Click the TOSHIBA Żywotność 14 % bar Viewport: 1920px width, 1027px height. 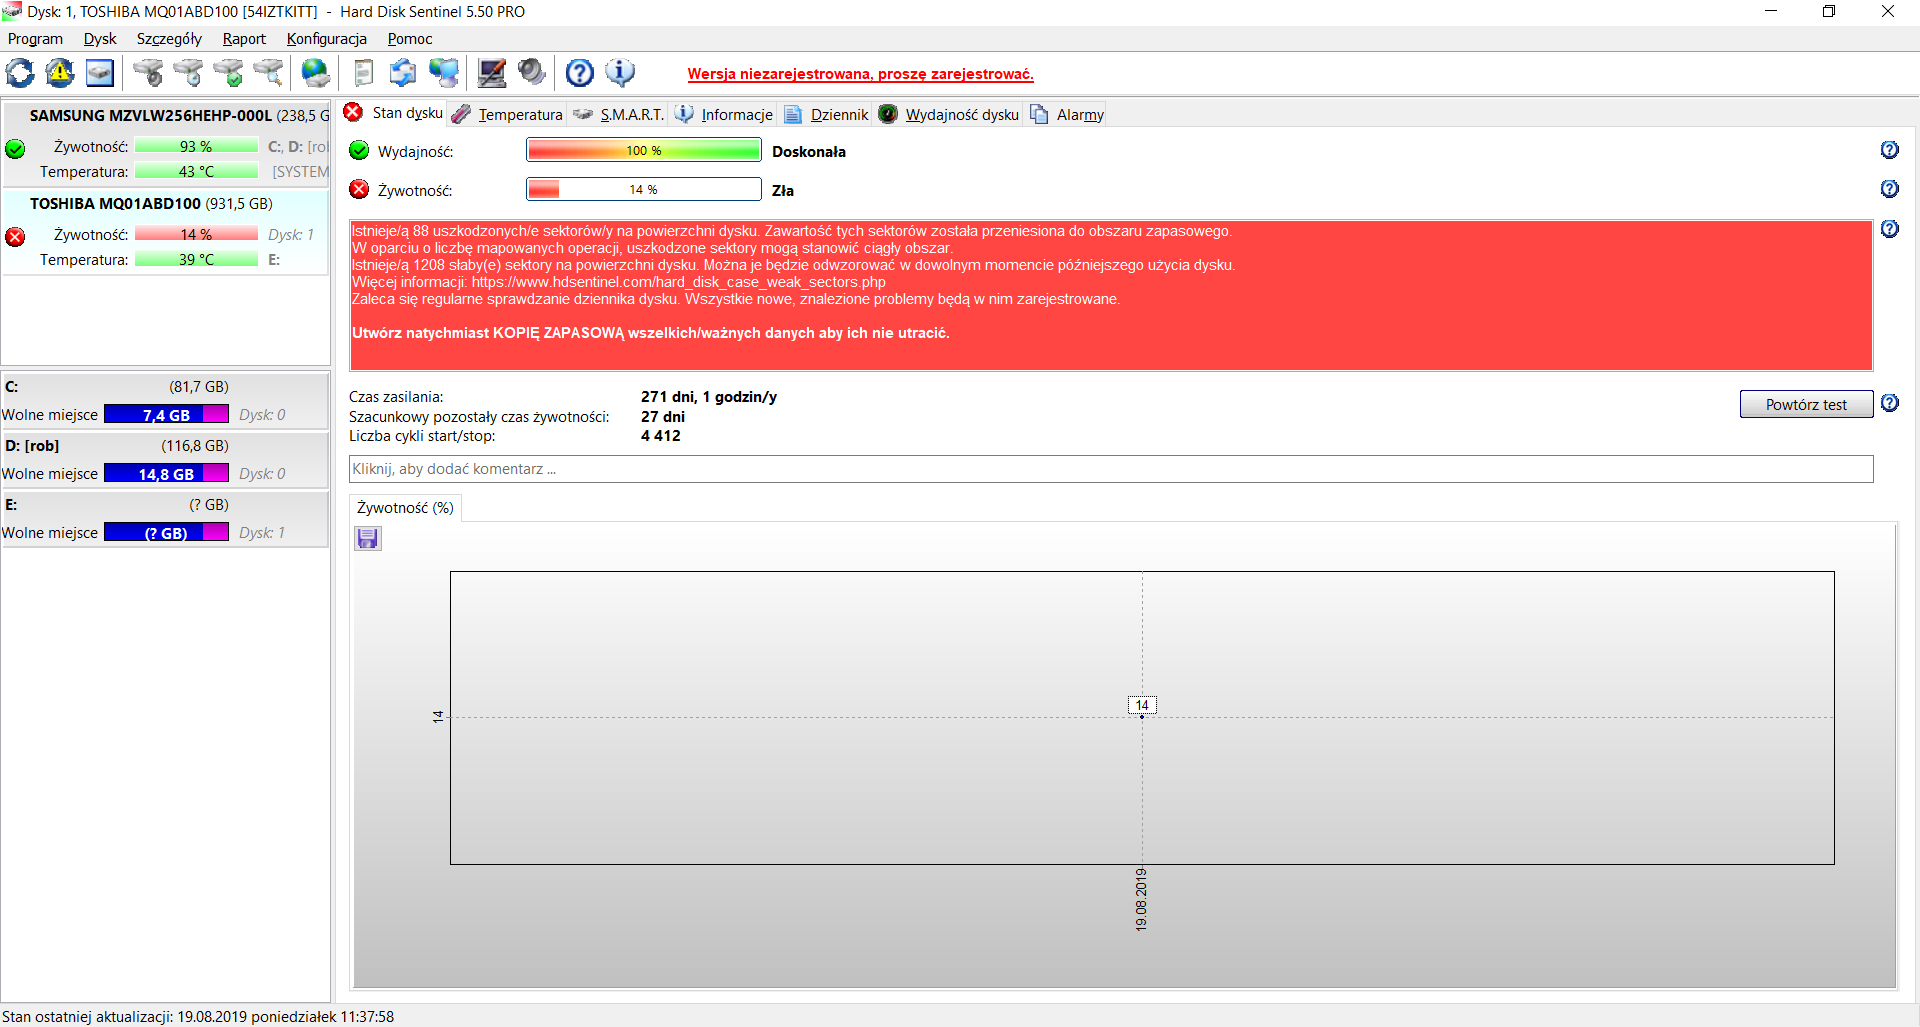(x=196, y=234)
